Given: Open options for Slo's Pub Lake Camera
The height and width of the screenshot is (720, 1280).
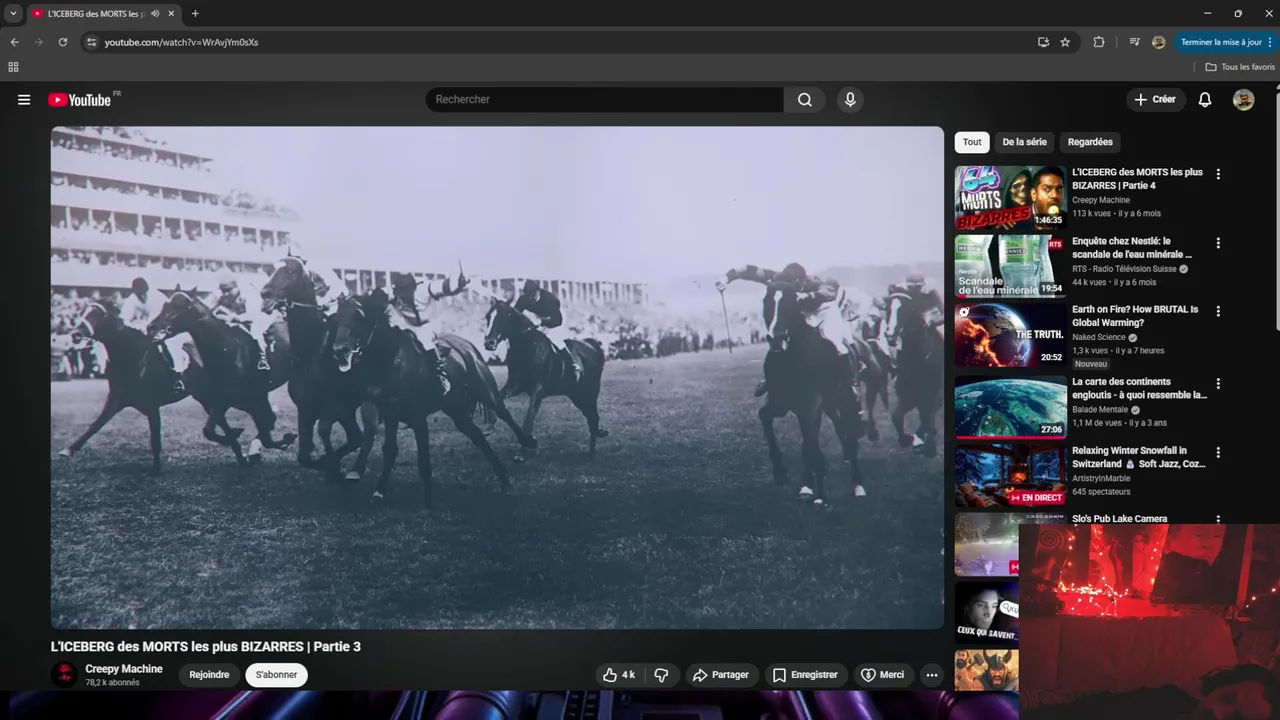Looking at the screenshot, I should (x=1218, y=519).
